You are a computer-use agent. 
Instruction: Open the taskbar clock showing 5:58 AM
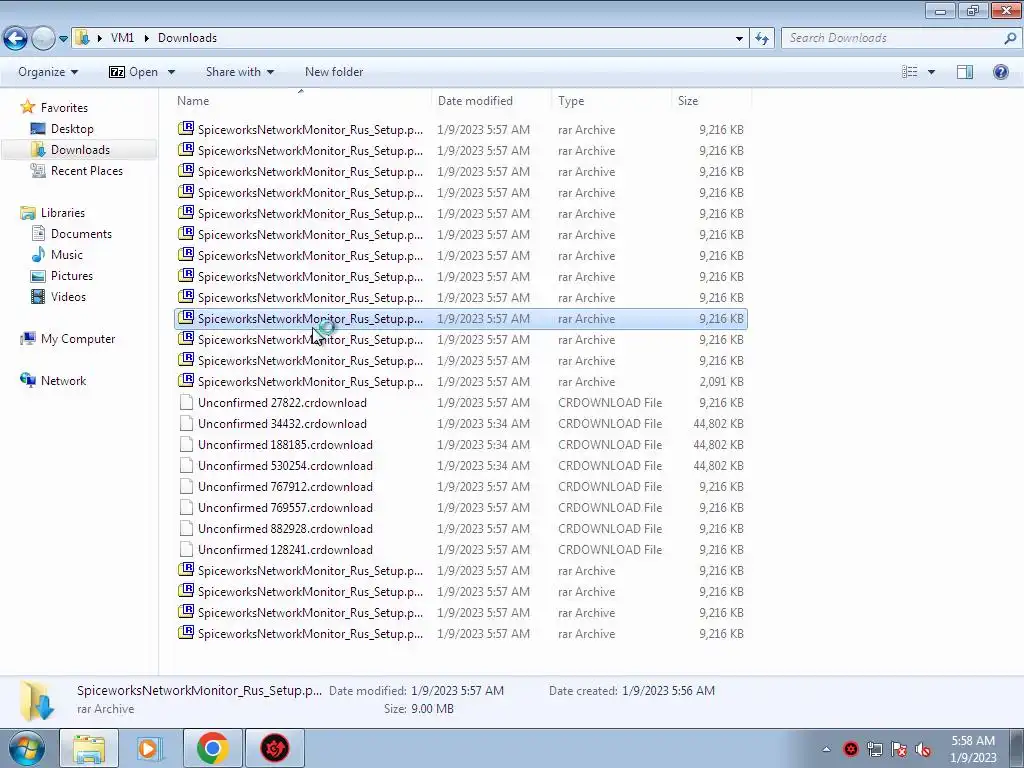coord(973,749)
